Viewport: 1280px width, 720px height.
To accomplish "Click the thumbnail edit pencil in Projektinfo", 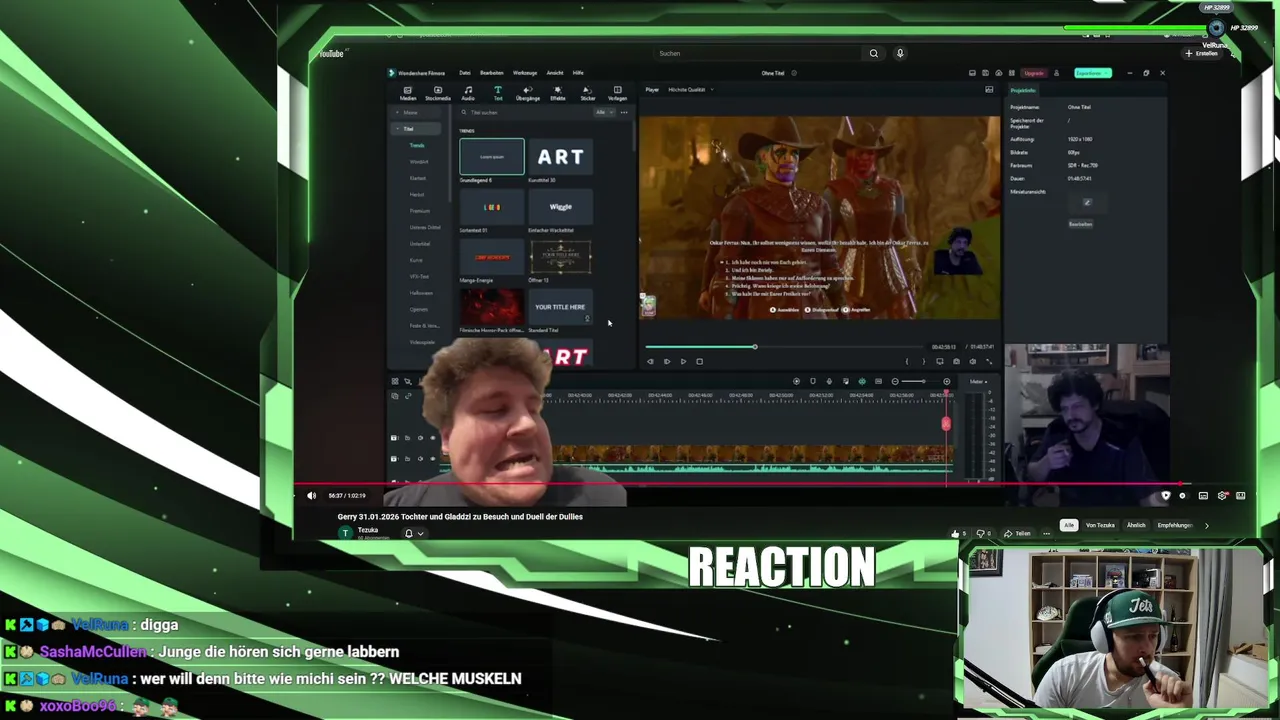I will pyautogui.click(x=1087, y=202).
